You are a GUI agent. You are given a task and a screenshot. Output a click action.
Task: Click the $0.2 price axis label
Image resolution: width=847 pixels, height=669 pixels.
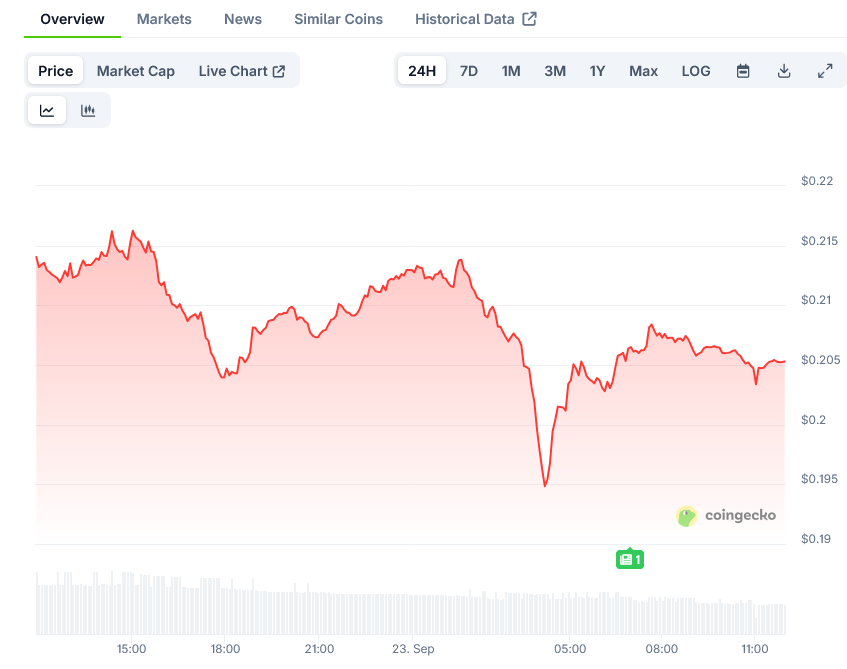click(x=813, y=419)
